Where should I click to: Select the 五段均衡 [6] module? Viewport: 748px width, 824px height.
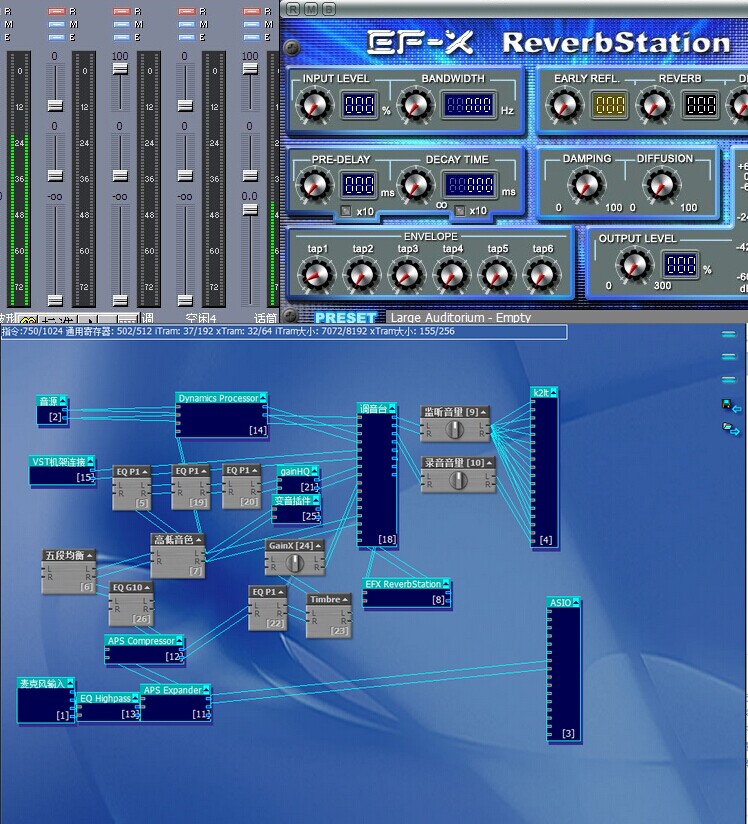(68, 572)
